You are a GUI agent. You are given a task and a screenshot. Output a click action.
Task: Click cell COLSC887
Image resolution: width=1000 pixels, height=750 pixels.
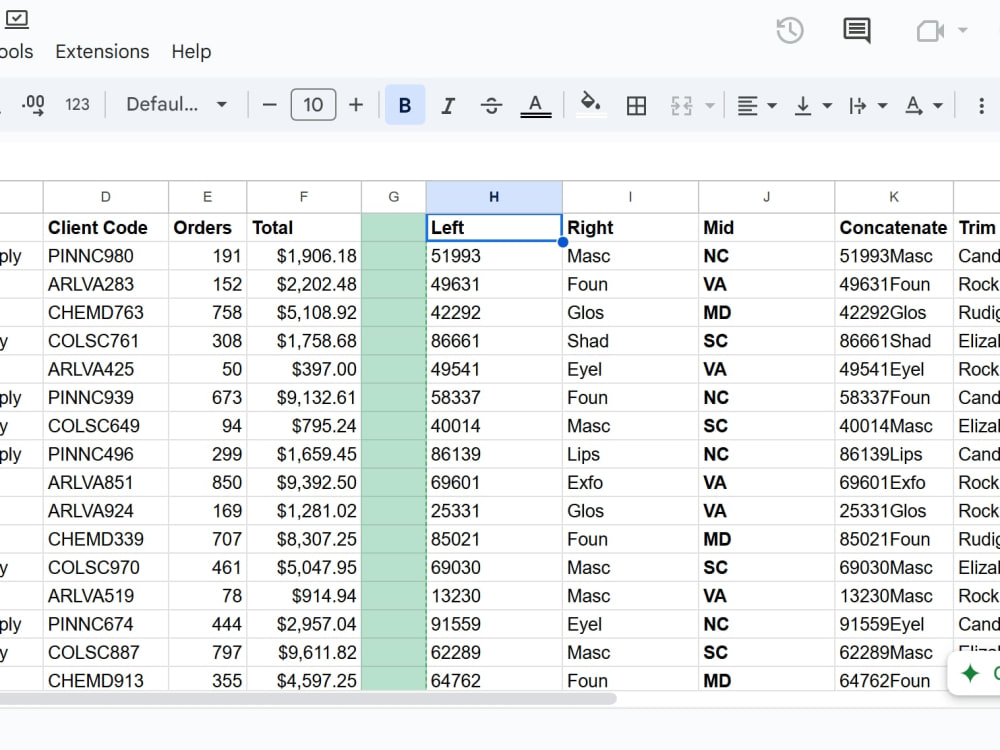coord(106,653)
